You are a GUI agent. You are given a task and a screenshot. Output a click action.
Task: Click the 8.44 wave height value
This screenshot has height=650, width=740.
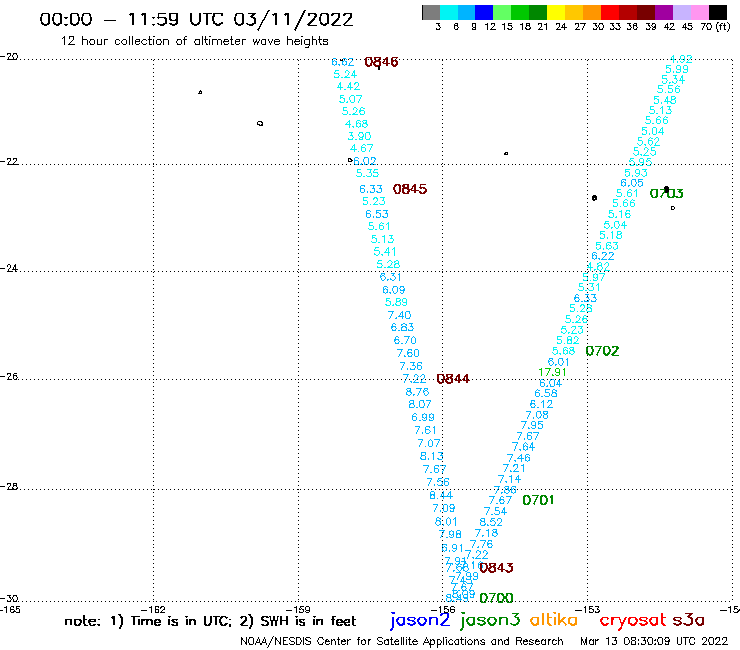[441, 495]
